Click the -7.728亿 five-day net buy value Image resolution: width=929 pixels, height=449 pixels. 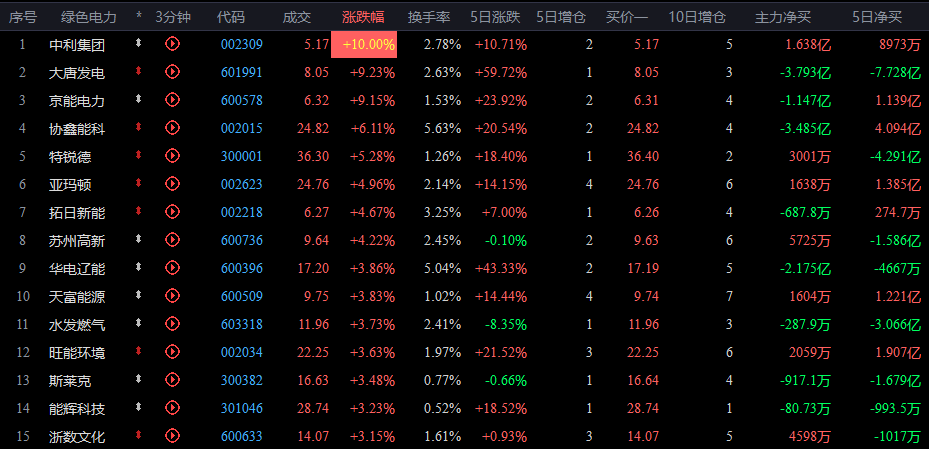895,72
